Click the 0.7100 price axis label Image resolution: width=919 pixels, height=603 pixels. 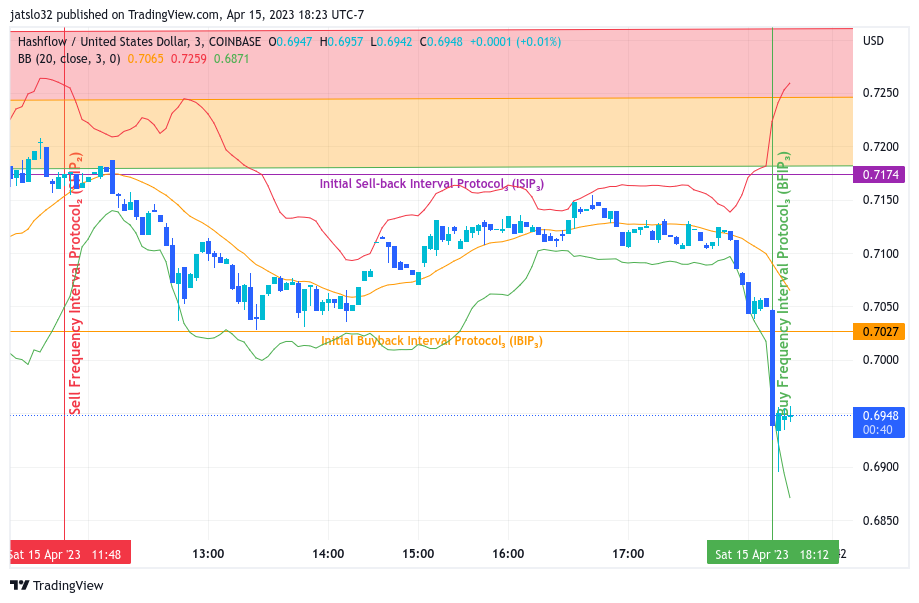(x=881, y=254)
